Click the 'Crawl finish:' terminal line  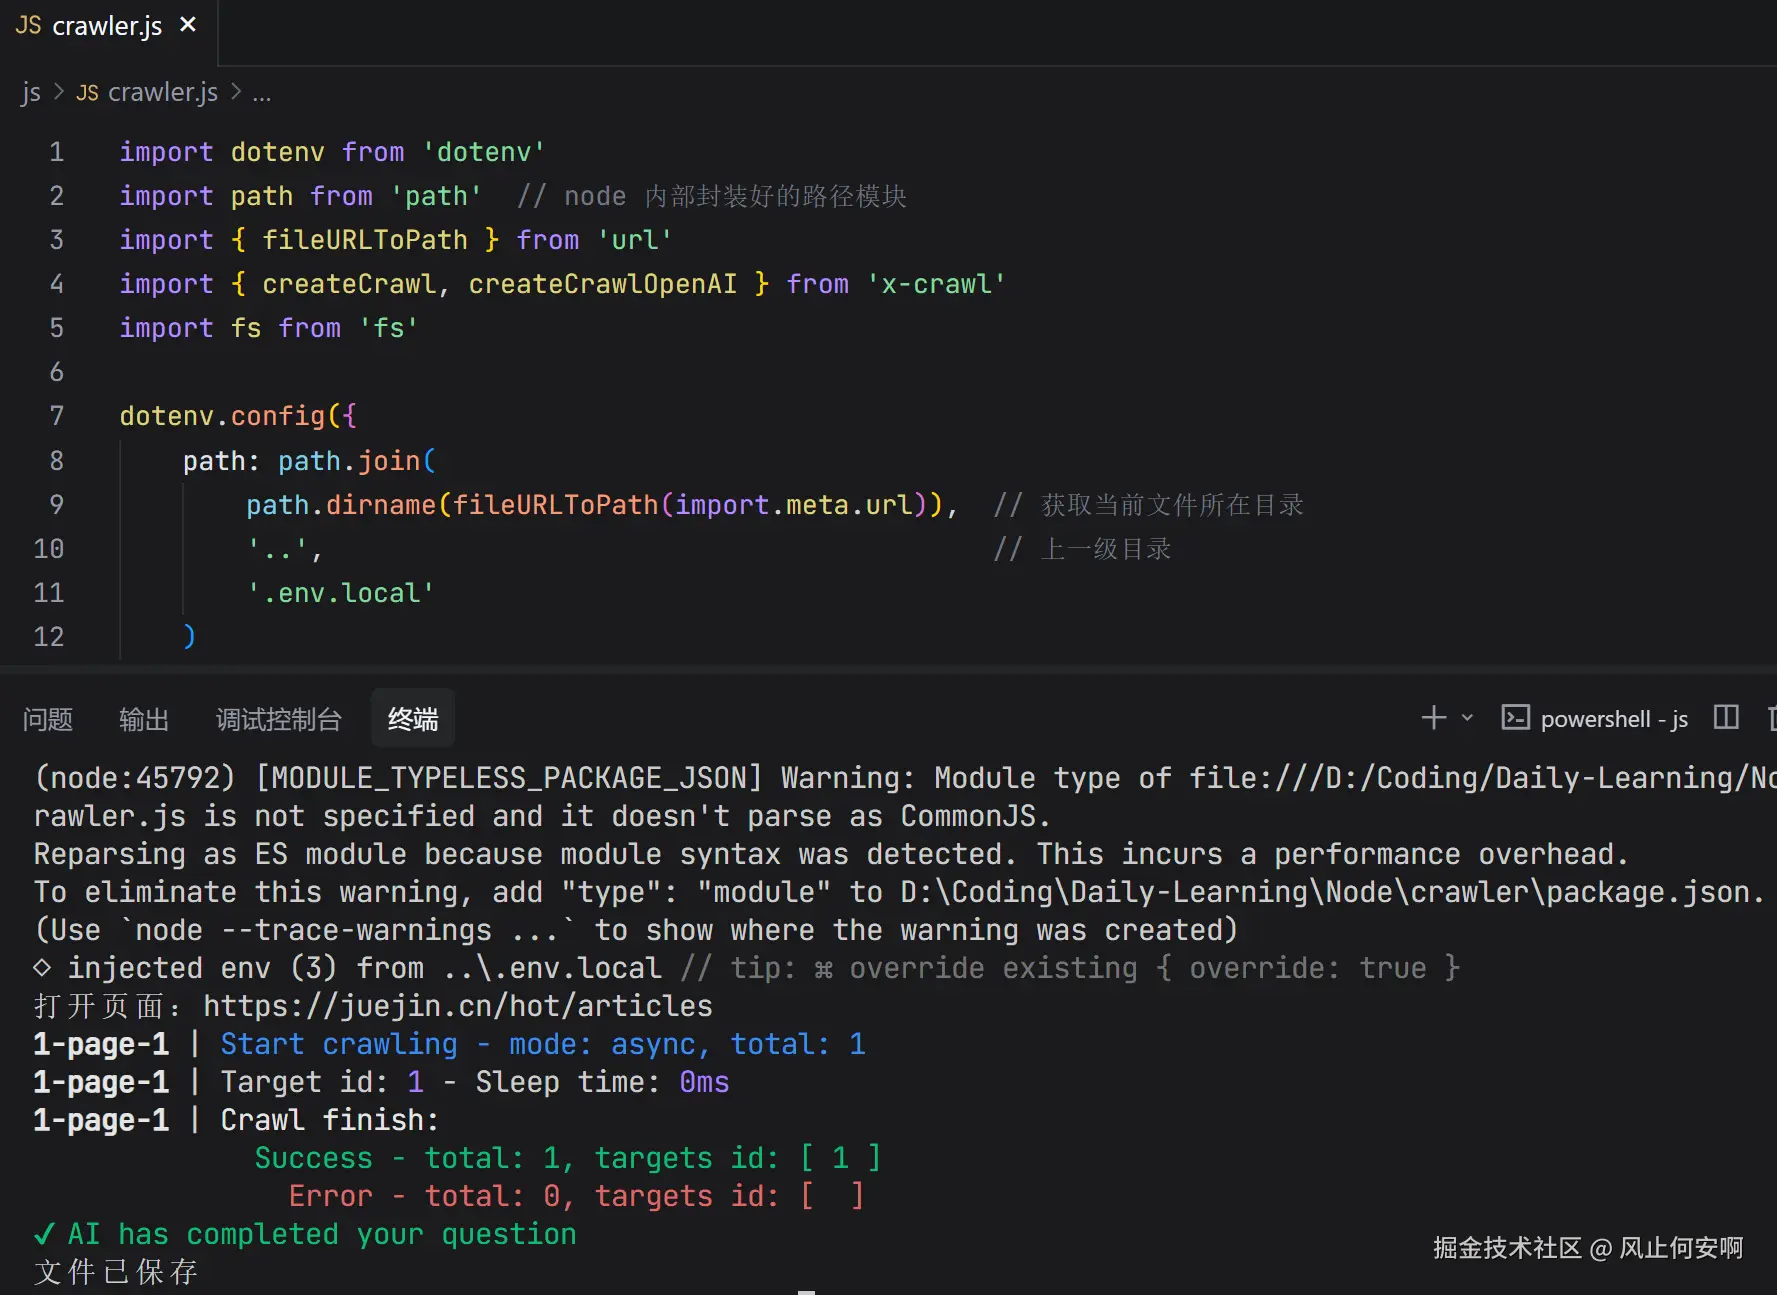click(329, 1120)
